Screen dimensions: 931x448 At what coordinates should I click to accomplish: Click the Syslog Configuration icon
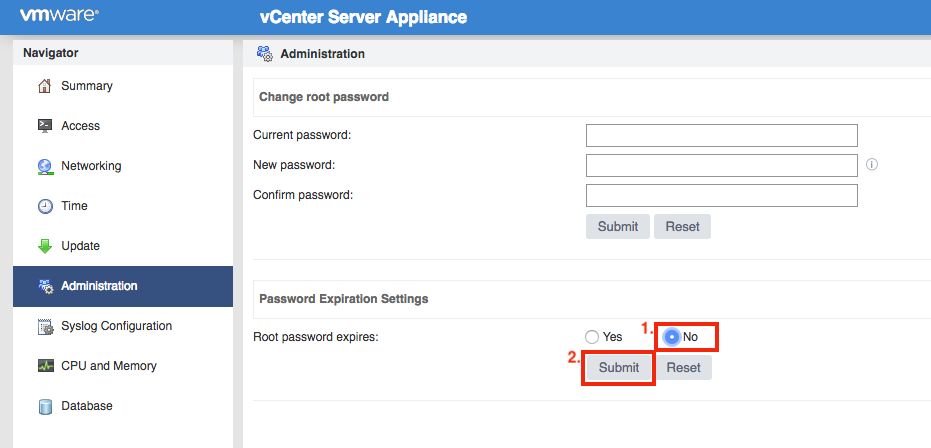coord(45,326)
